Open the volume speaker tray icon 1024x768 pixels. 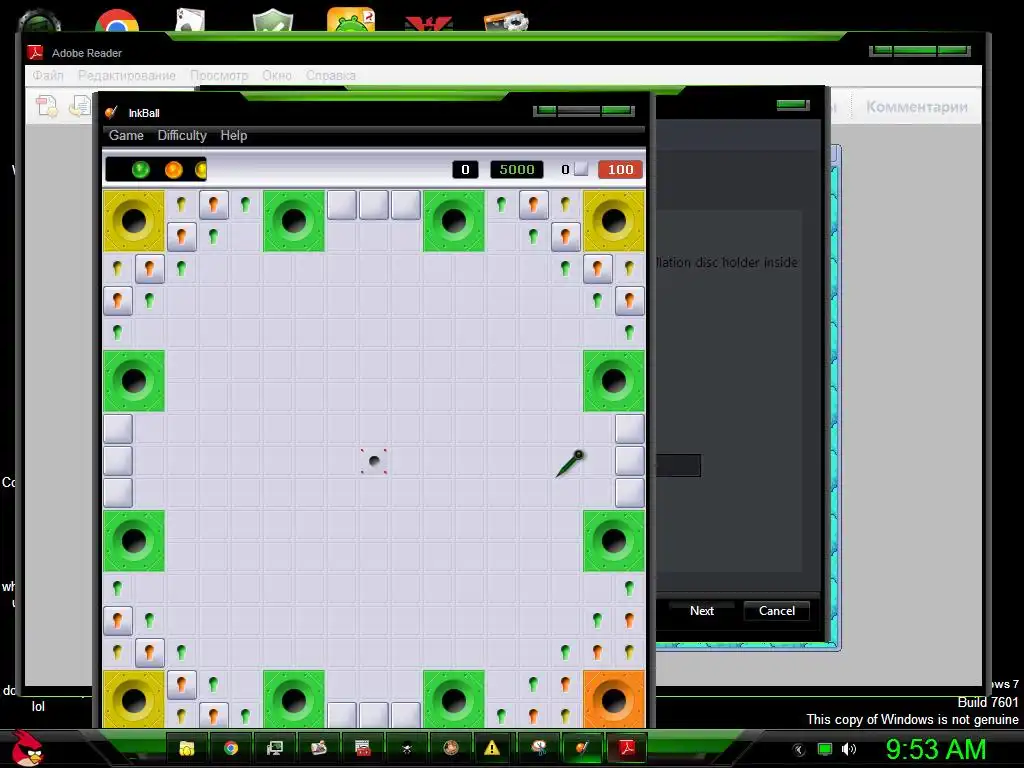(849, 750)
